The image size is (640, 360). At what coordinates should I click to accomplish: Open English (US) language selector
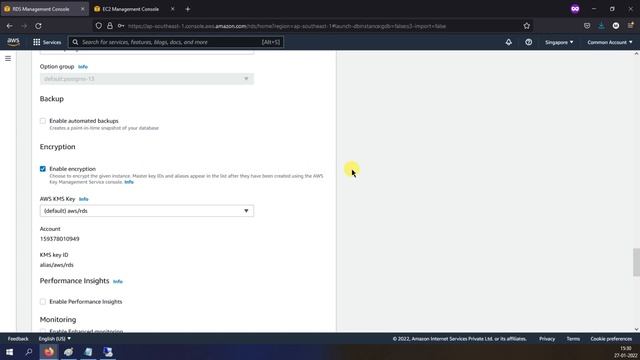pyautogui.click(x=55, y=339)
